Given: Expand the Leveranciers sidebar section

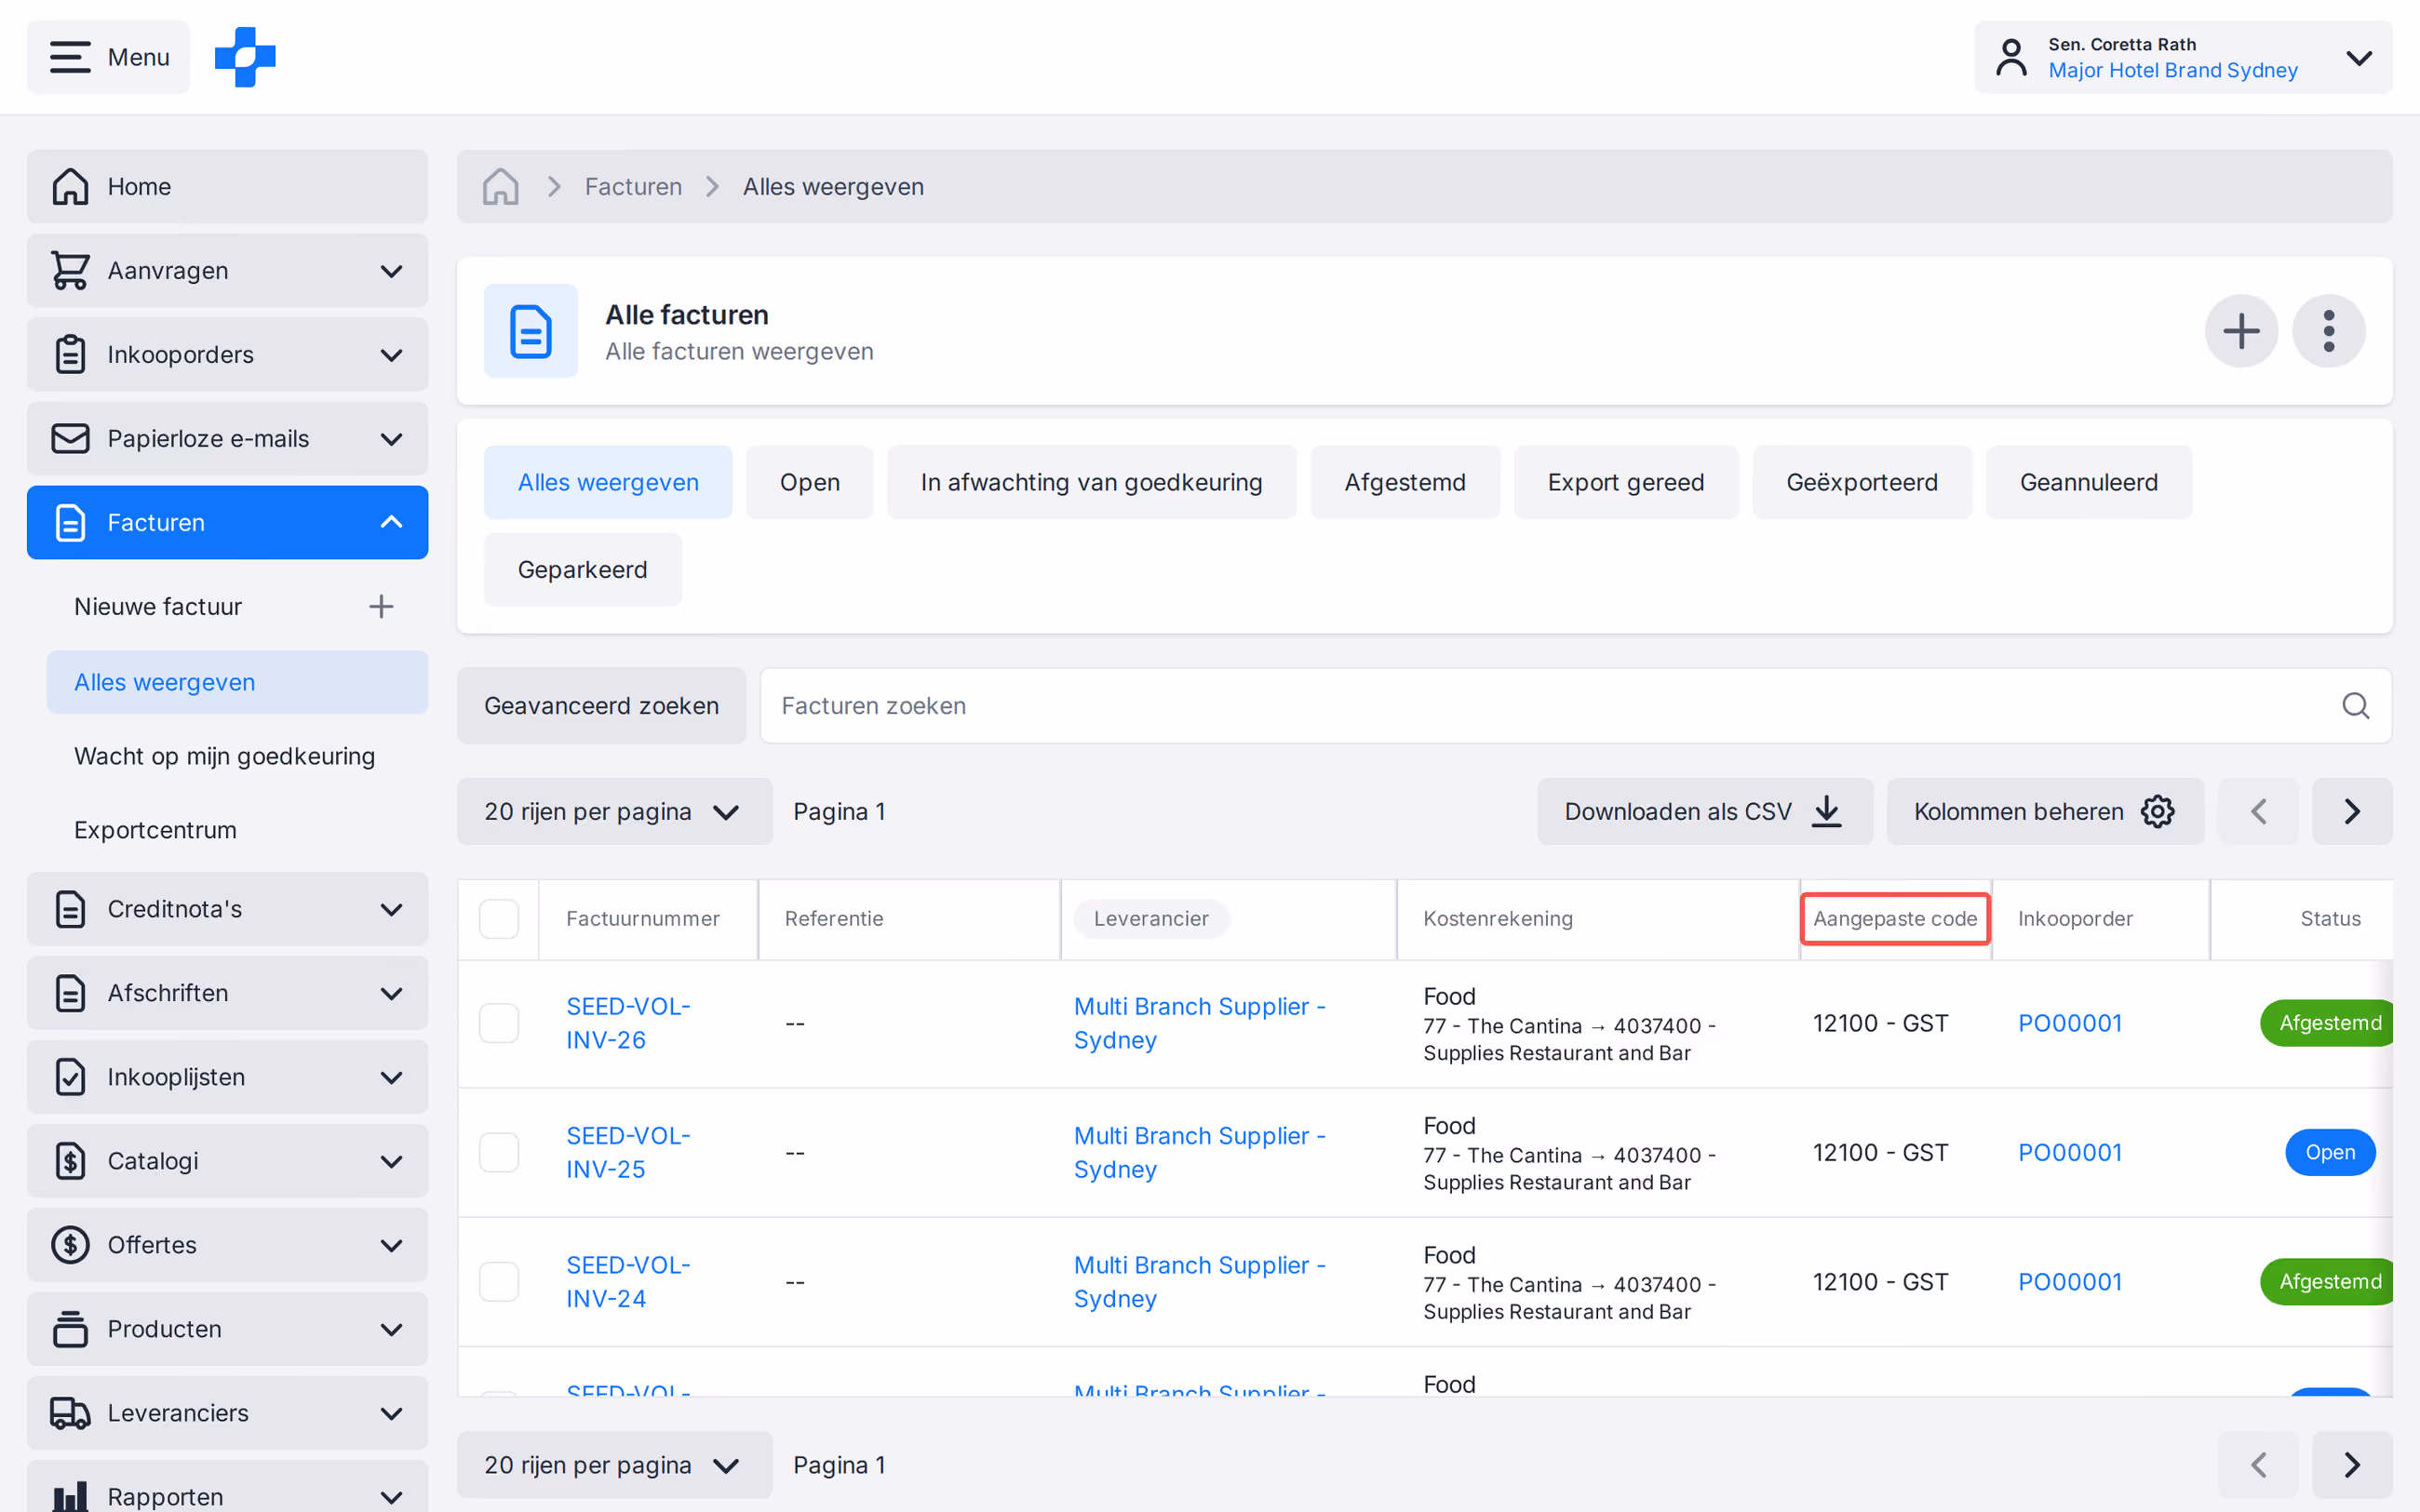Looking at the screenshot, I should pos(227,1413).
